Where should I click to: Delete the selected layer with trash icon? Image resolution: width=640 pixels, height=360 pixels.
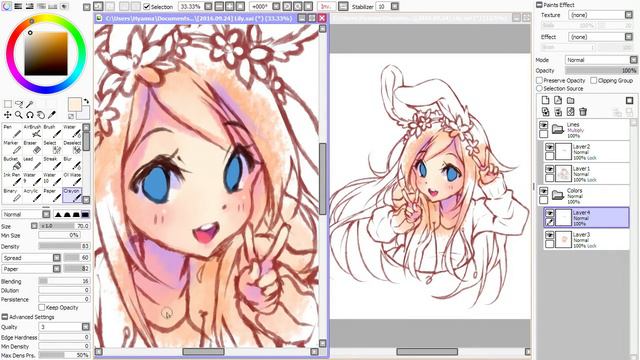tap(583, 111)
